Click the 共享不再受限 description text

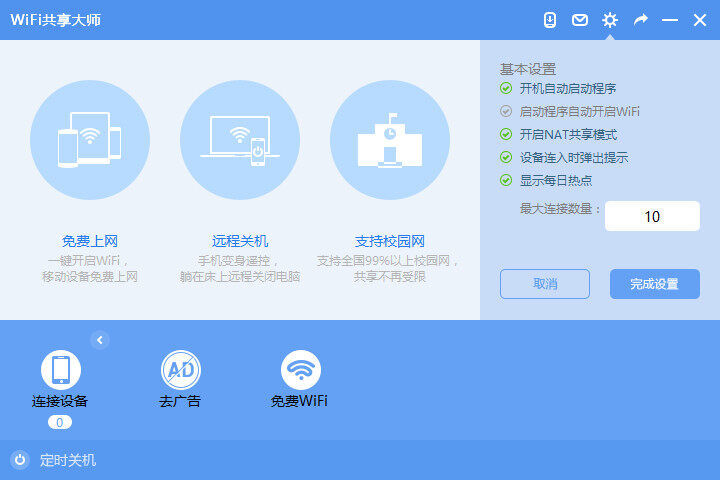click(x=390, y=277)
